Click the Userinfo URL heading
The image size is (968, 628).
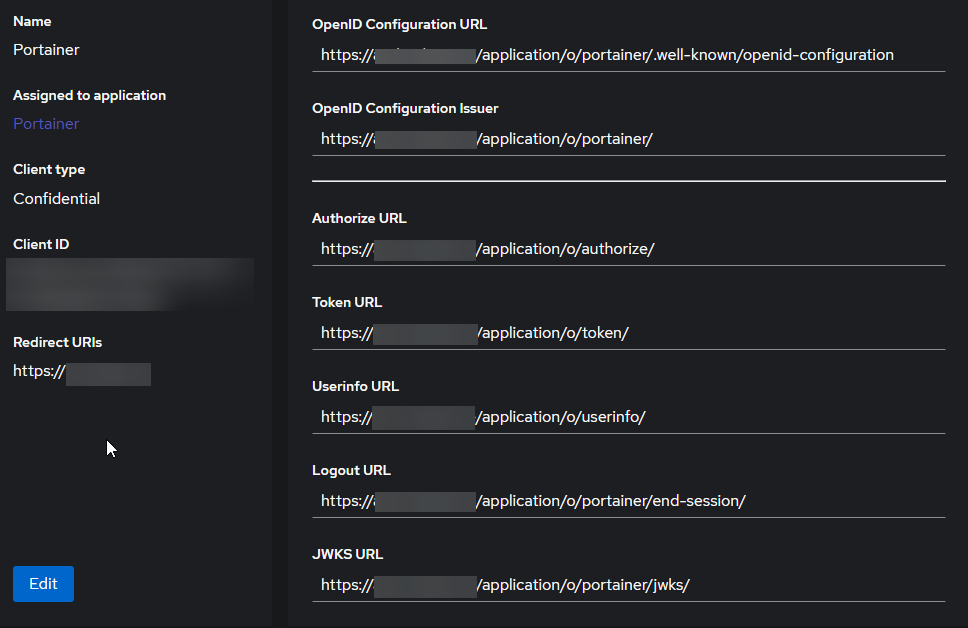[356, 386]
